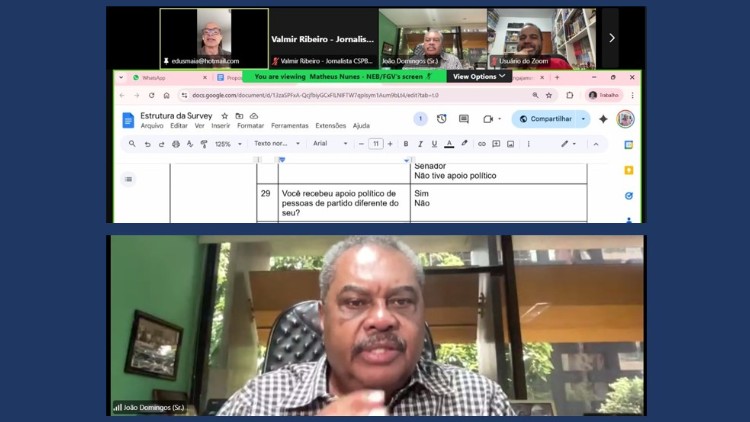The height and width of the screenshot is (422, 750).
Task: Apply bold formatting
Action: pyautogui.click(x=406, y=144)
